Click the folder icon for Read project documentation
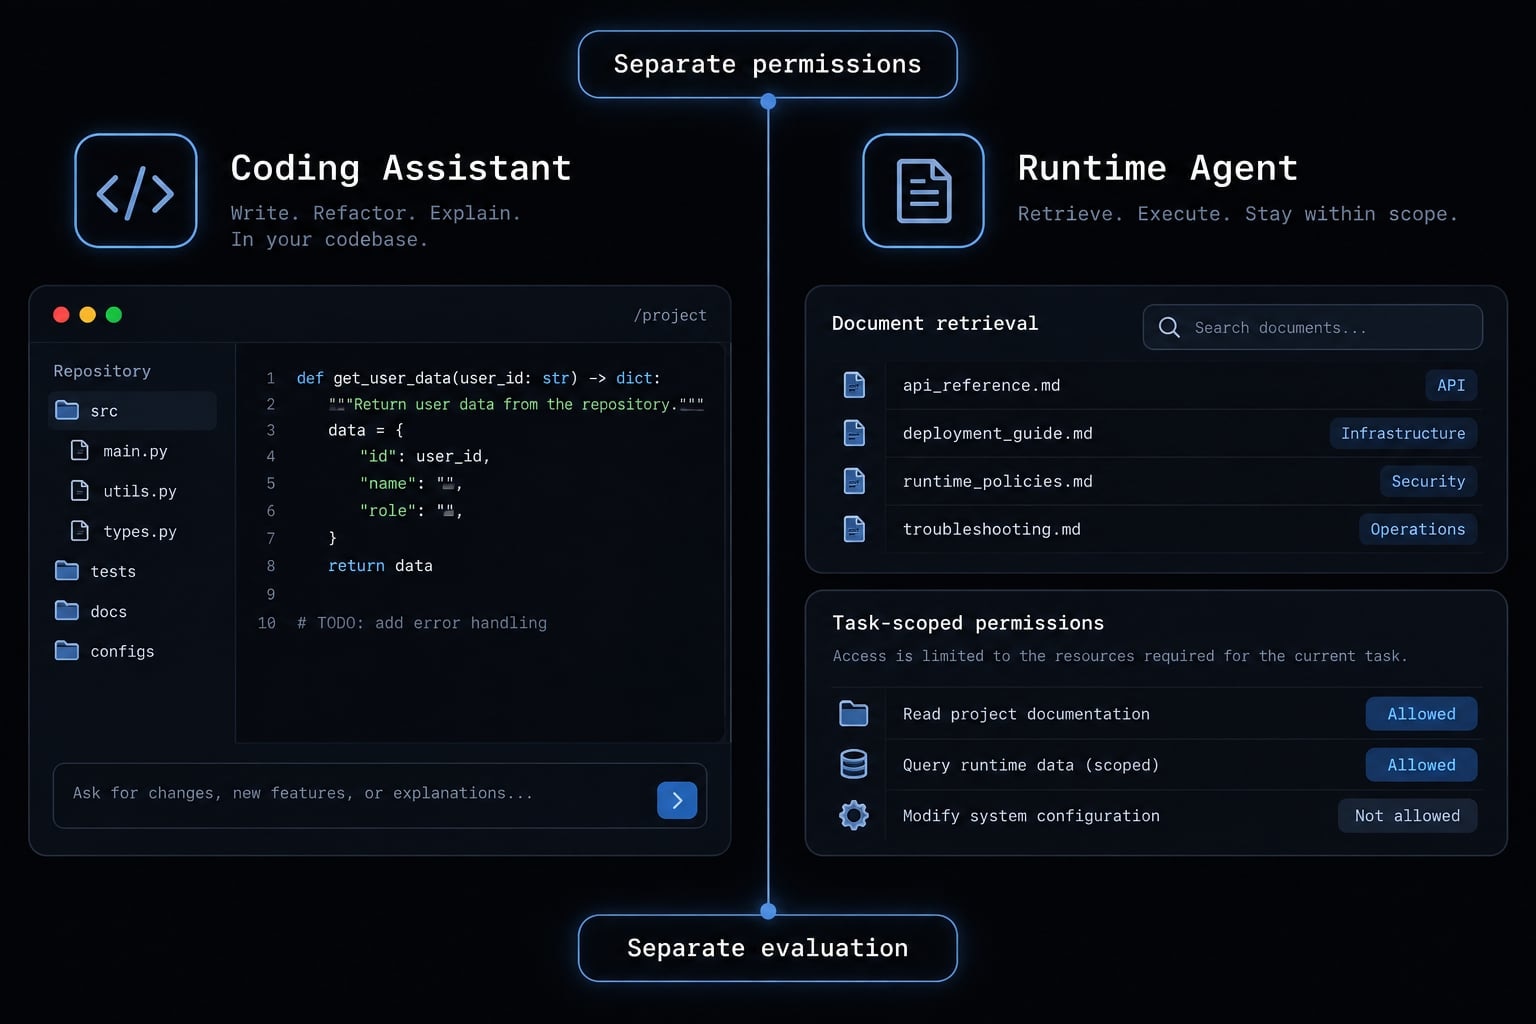This screenshot has height=1024, width=1536. (x=854, y=713)
